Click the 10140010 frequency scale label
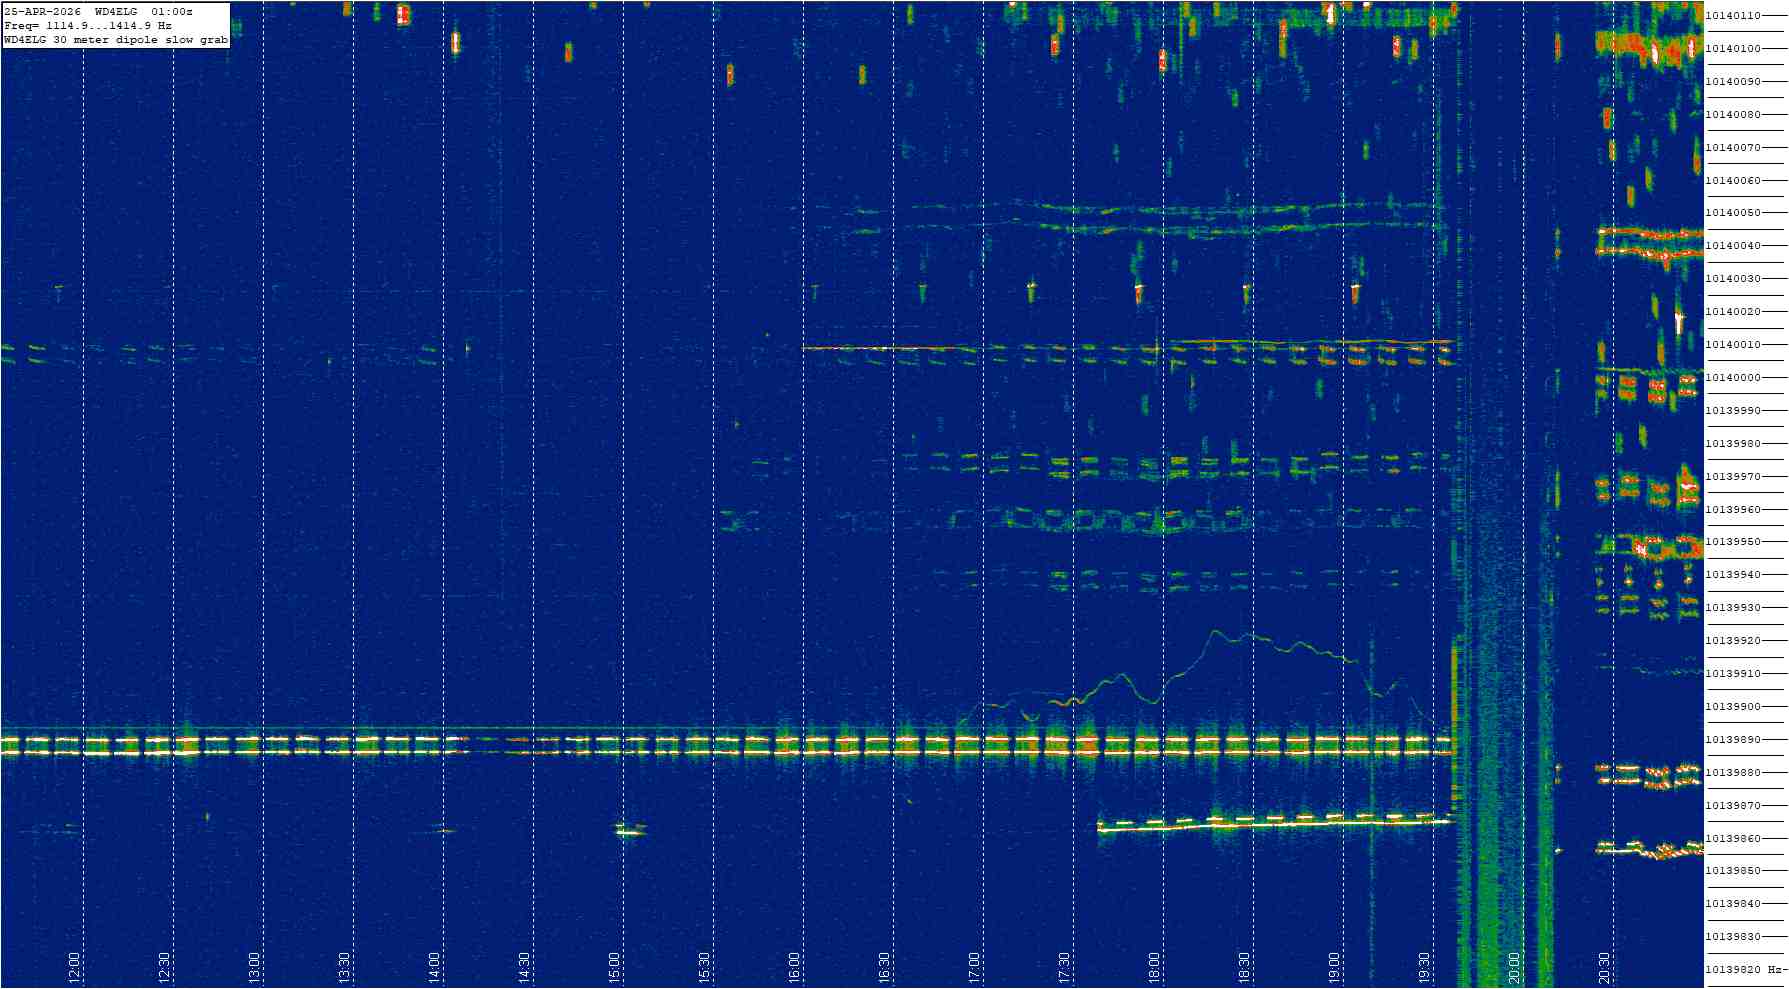The image size is (1789, 989). click(x=1733, y=345)
